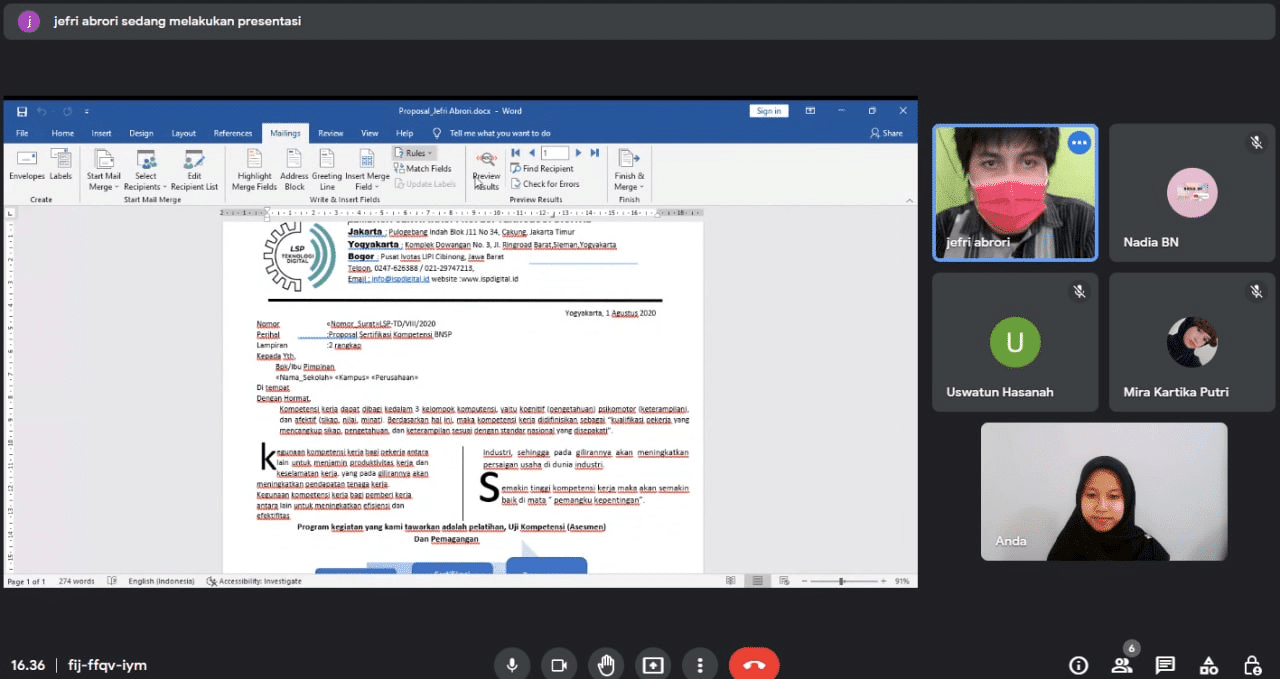This screenshot has width=1280, height=679.
Task: Click the Sign in button
Action: coord(769,111)
